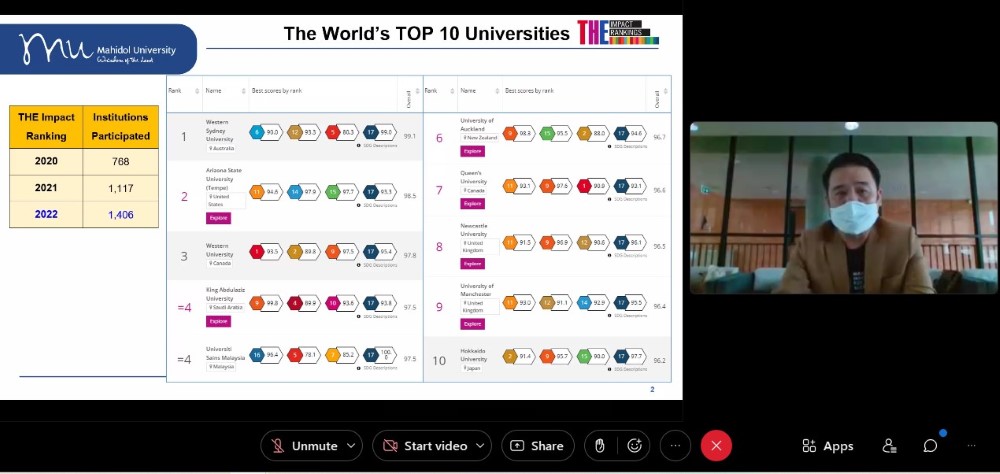Open the Apps panel
1000x474 pixels.
click(827, 446)
